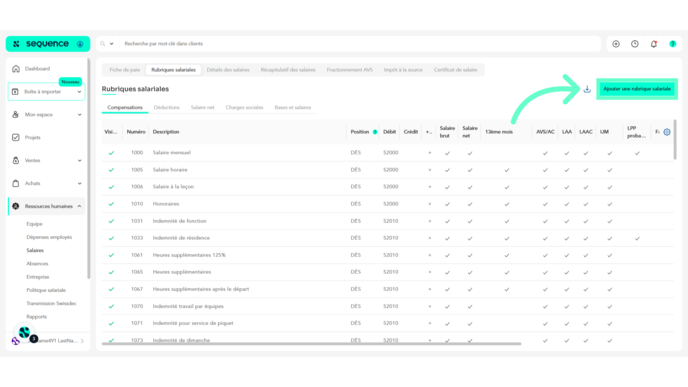Image resolution: width=688 pixels, height=387 pixels.
Task: Expand Mon espace chevron
Action: 79,115
